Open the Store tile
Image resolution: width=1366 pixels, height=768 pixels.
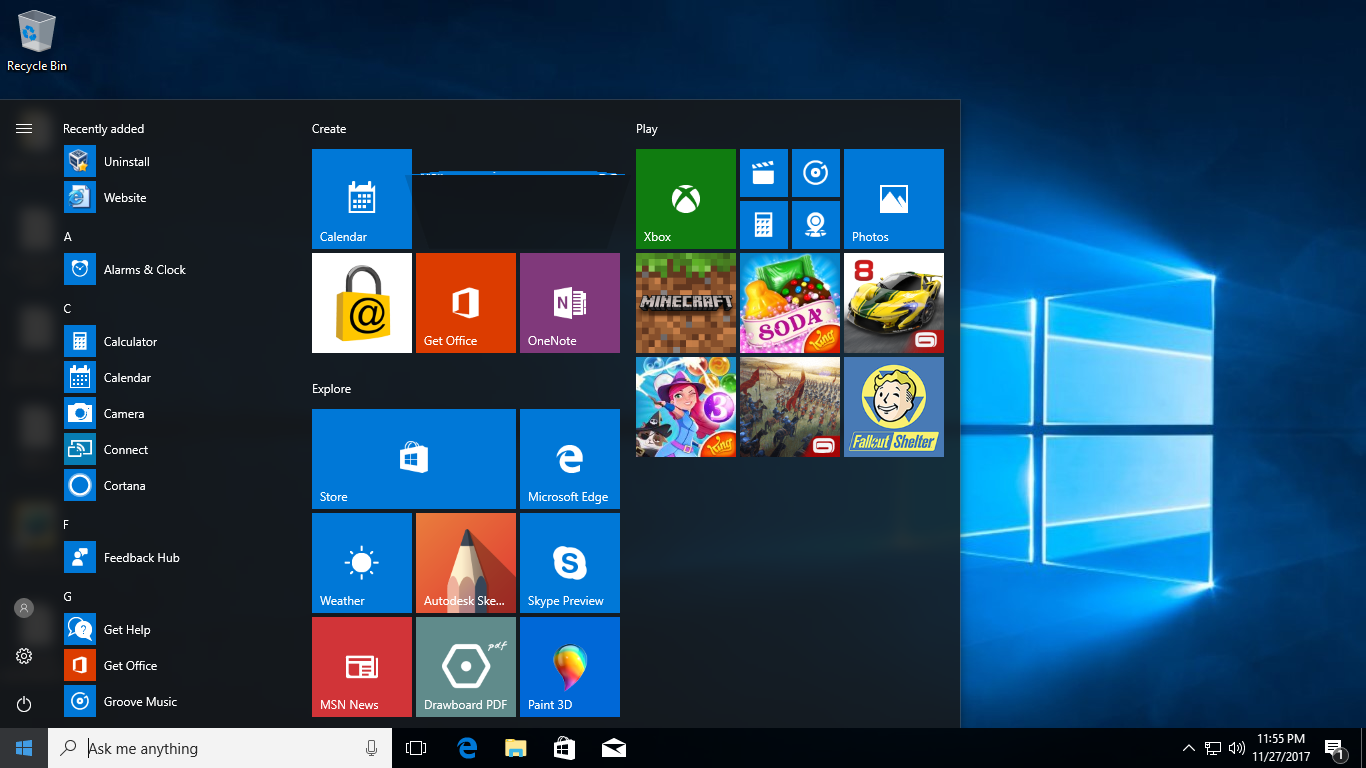click(414, 459)
